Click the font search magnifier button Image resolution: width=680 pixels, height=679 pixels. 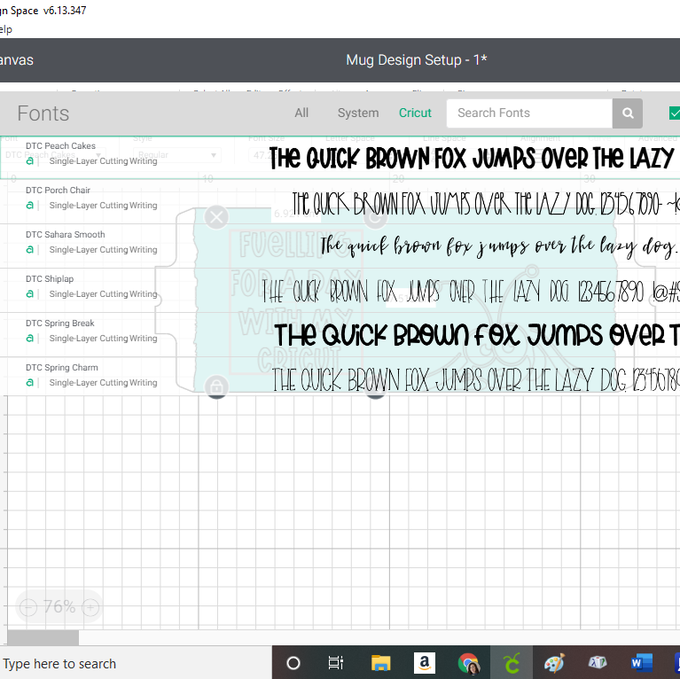627,113
